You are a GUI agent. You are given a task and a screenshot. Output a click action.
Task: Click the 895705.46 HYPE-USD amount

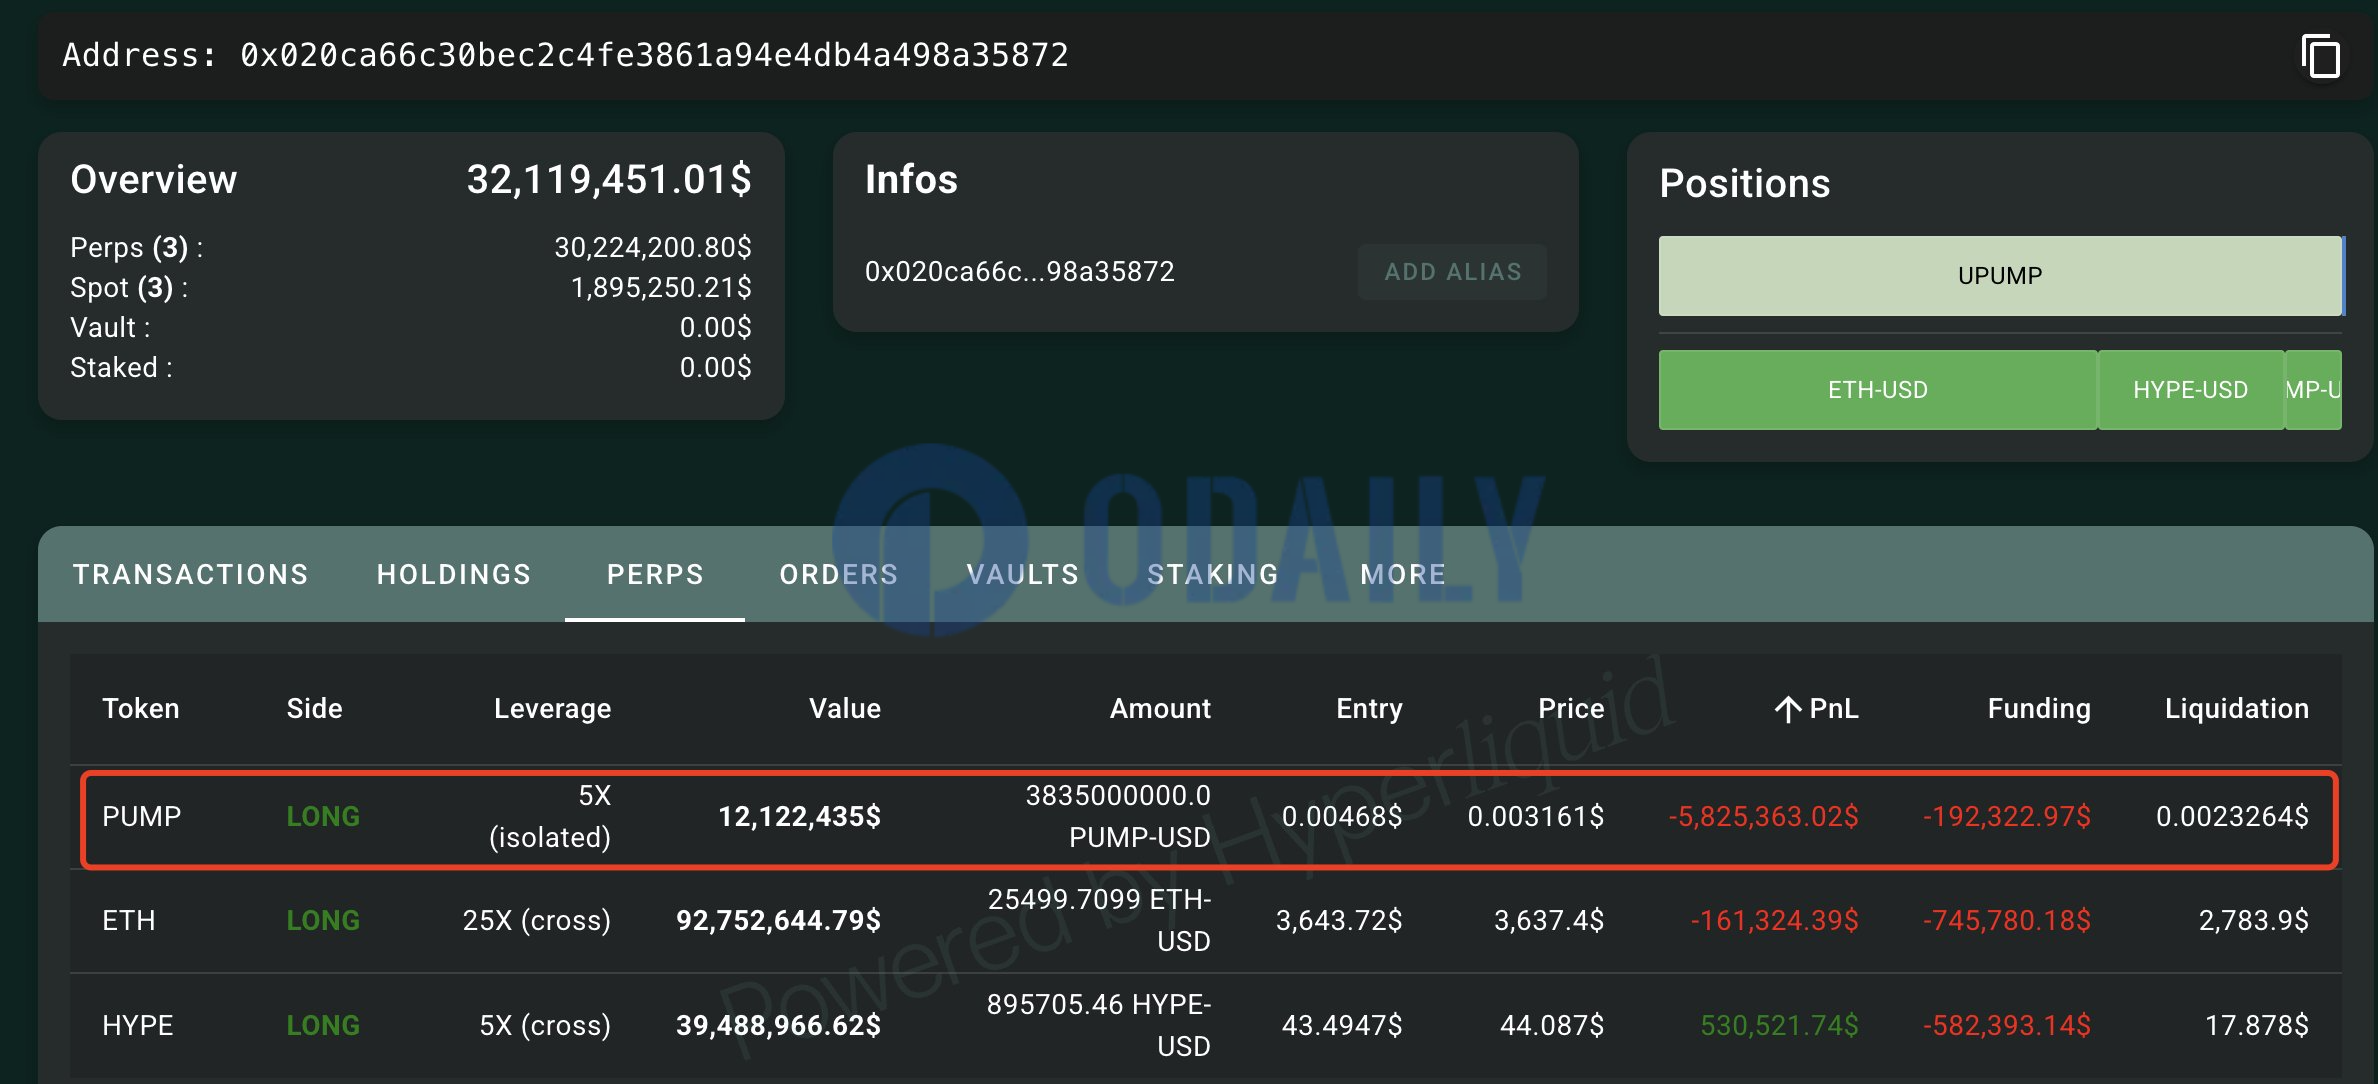(1098, 1026)
